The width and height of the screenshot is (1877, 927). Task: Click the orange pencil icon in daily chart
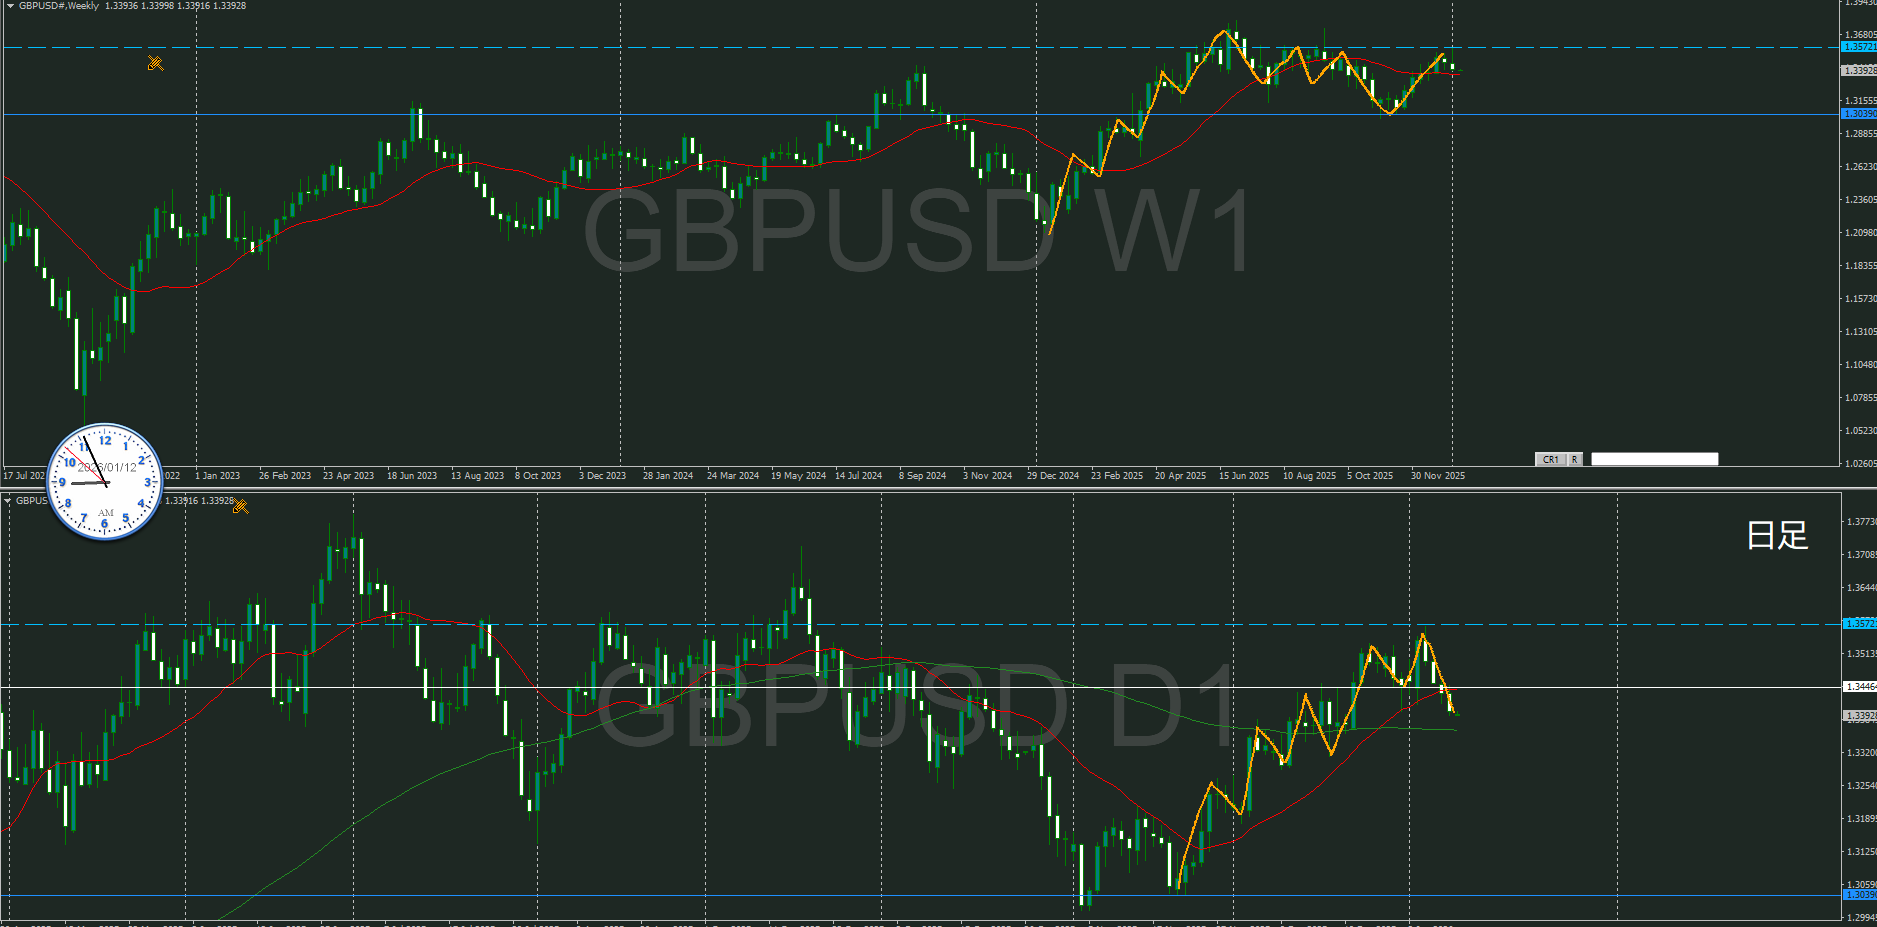click(240, 506)
